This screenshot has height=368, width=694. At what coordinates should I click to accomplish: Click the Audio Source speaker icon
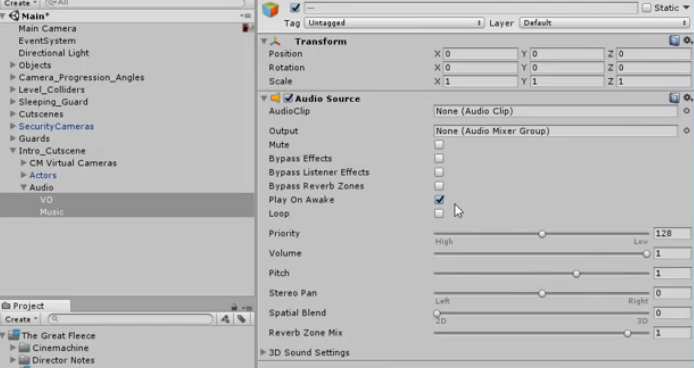[x=275, y=98]
